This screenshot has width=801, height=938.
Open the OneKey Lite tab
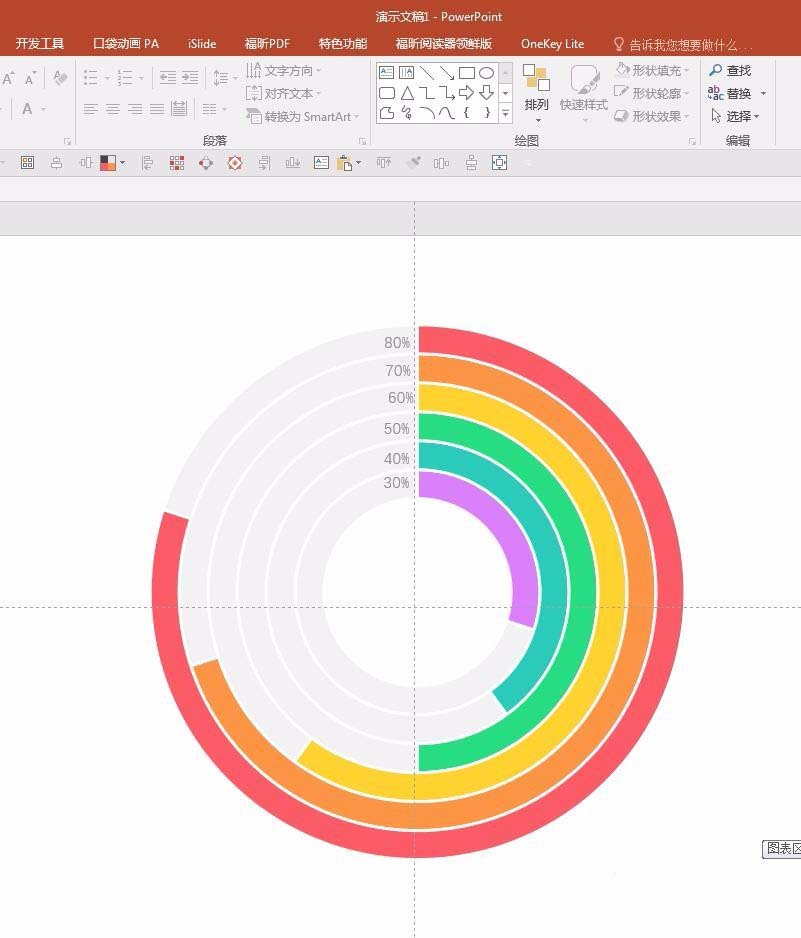[x=552, y=44]
